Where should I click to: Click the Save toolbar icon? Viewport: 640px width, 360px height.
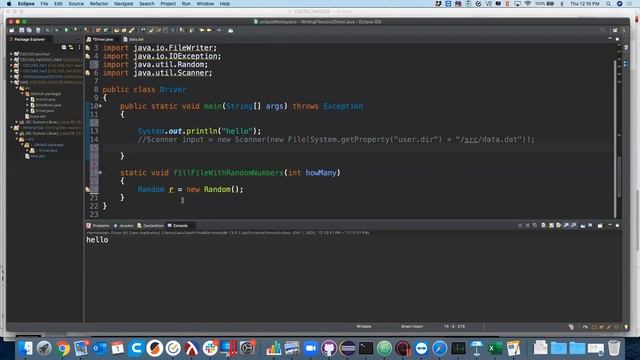click(22, 30)
